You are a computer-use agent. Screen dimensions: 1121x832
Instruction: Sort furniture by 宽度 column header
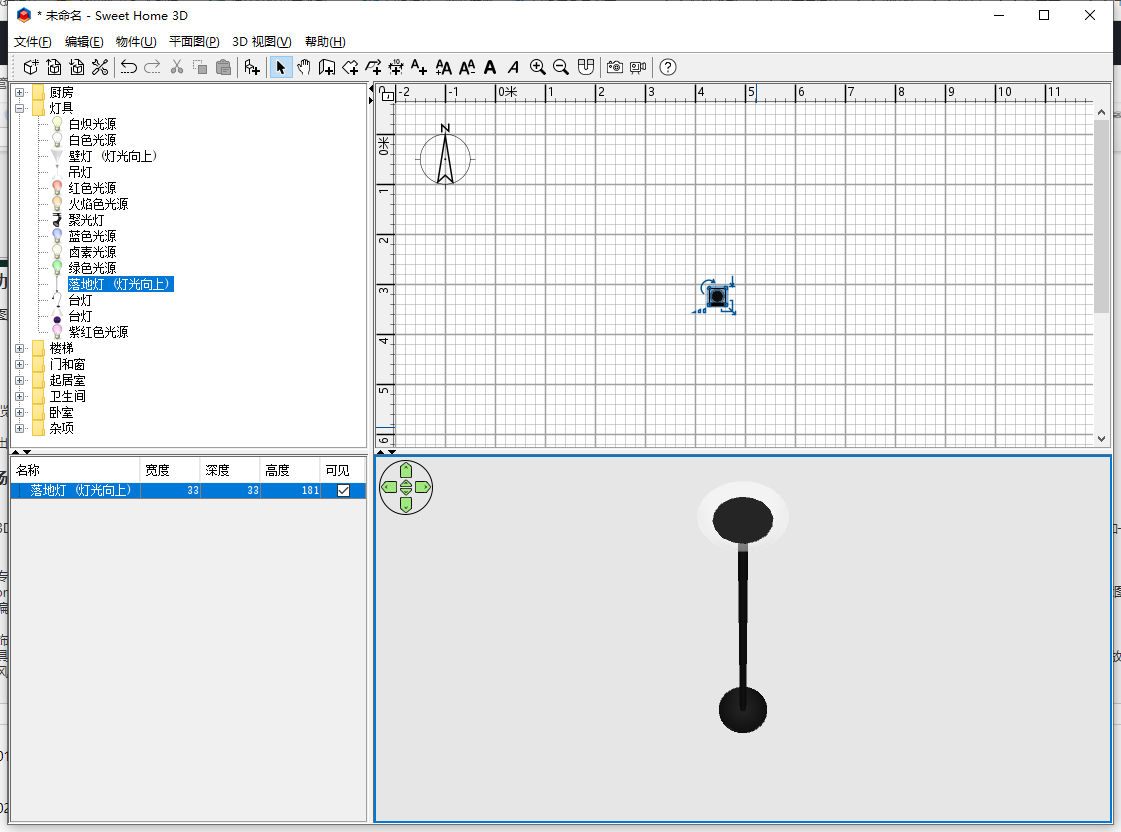(170, 470)
